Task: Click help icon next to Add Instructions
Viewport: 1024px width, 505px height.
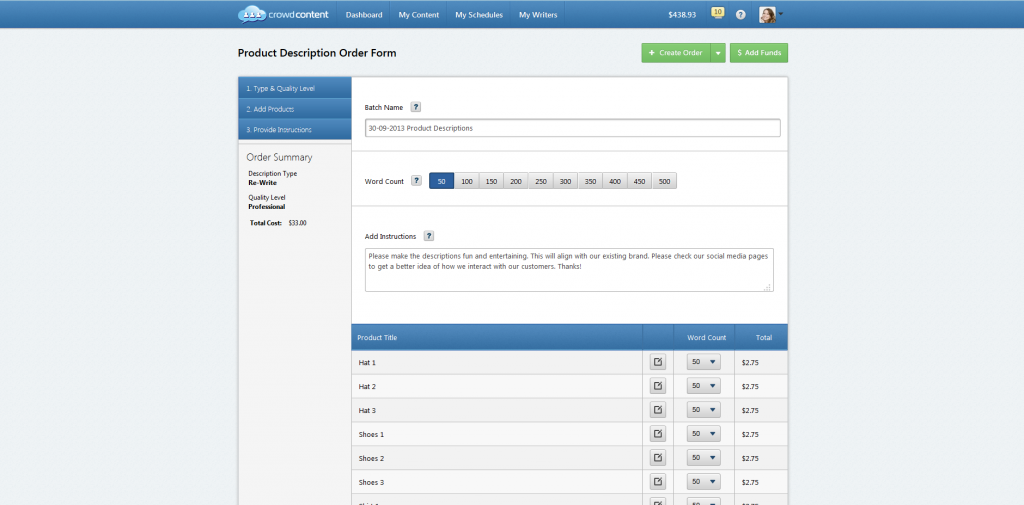Action: coord(429,236)
